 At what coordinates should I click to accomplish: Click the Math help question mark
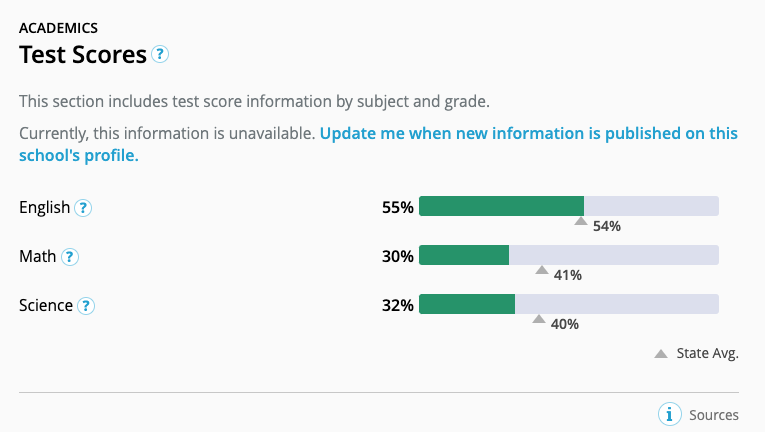[x=70, y=257]
